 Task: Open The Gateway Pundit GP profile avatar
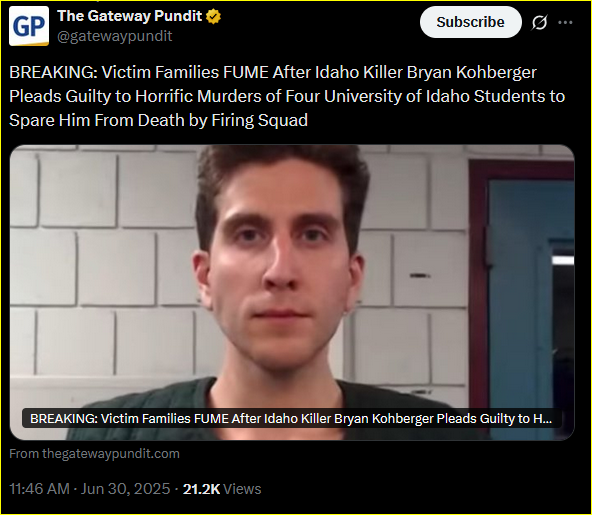coord(29,26)
